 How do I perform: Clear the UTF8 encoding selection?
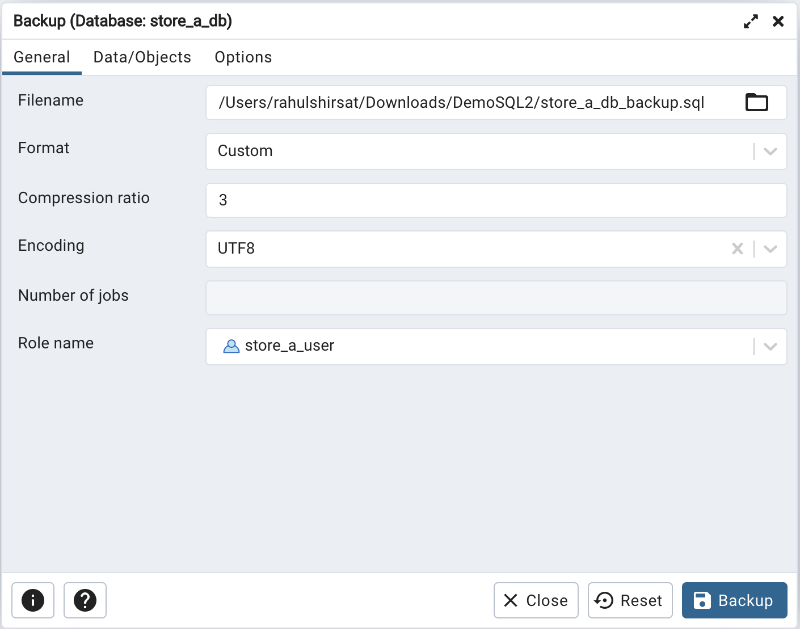point(737,249)
